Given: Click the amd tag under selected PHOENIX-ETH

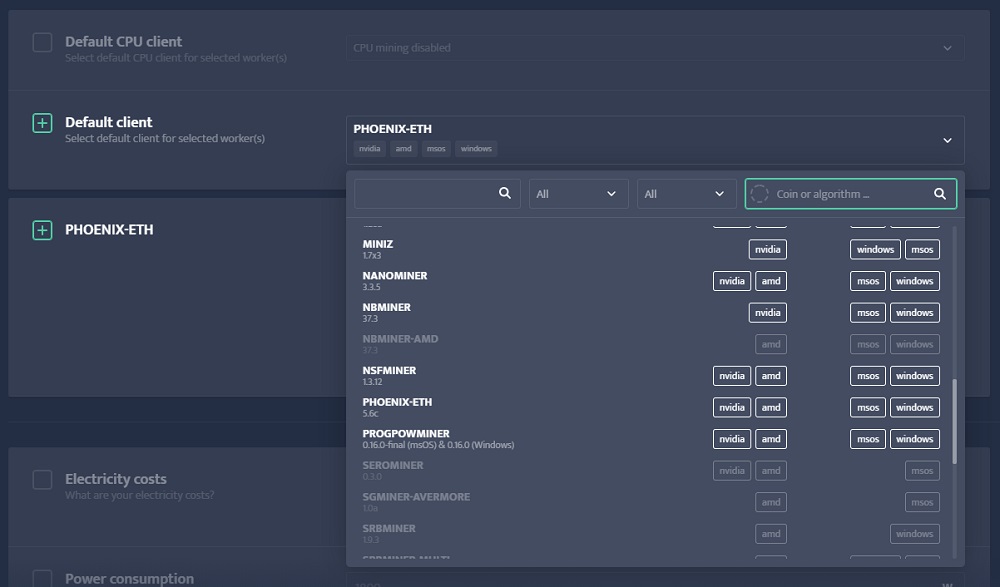Looking at the screenshot, I should click(403, 149).
